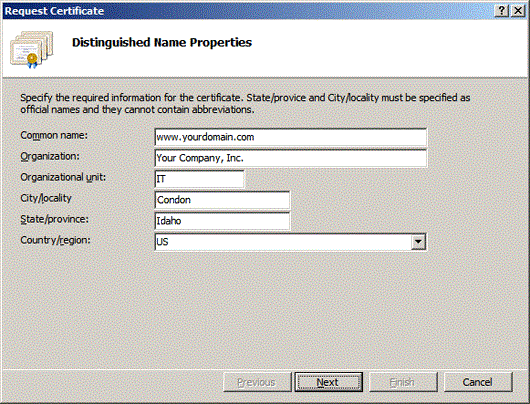
Task: Click the disabled Previous button
Action: (x=257, y=382)
